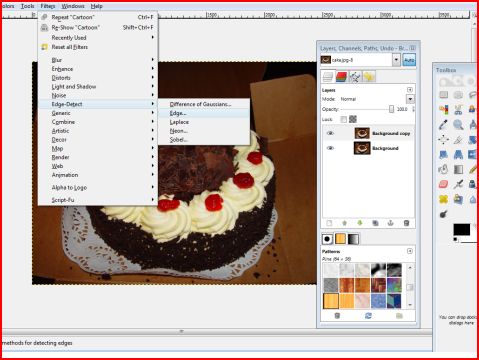Select the Ellipse Select tool in Toolbox

(x=458, y=95)
